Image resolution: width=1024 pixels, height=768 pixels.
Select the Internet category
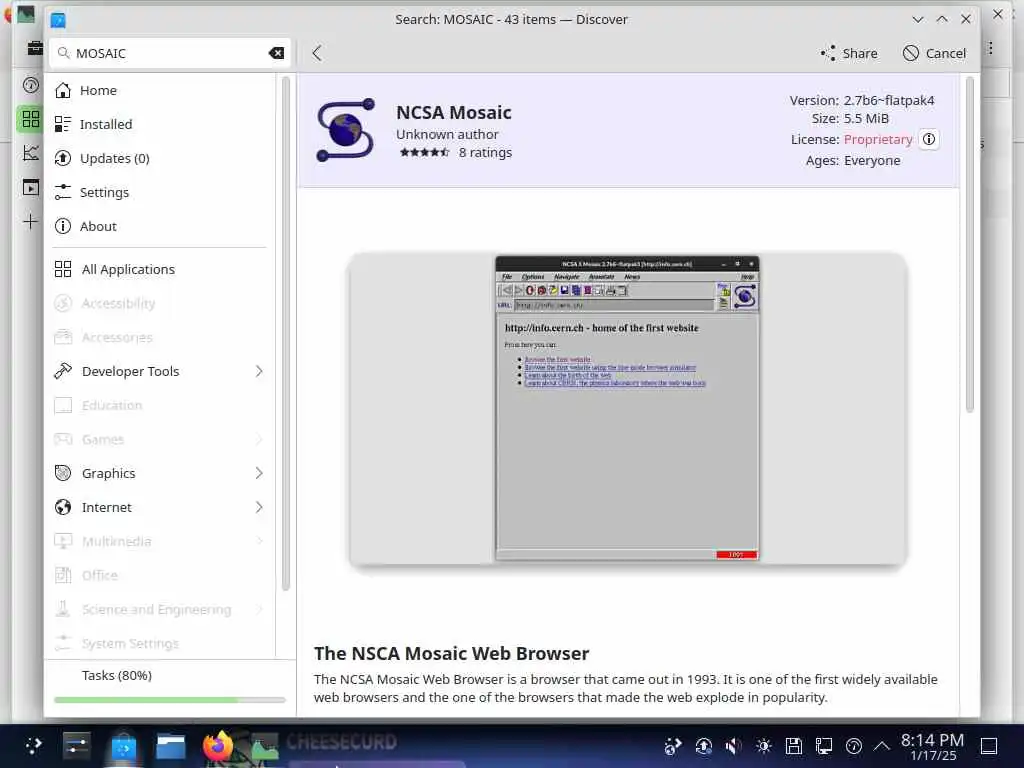(161, 507)
